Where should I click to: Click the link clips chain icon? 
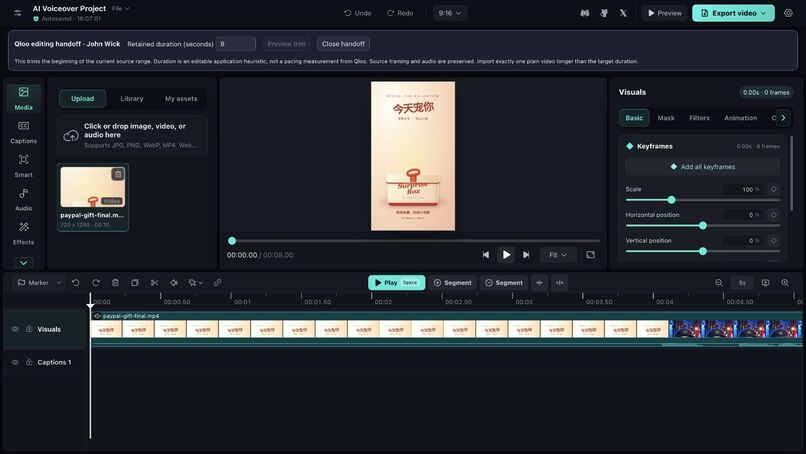[217, 283]
